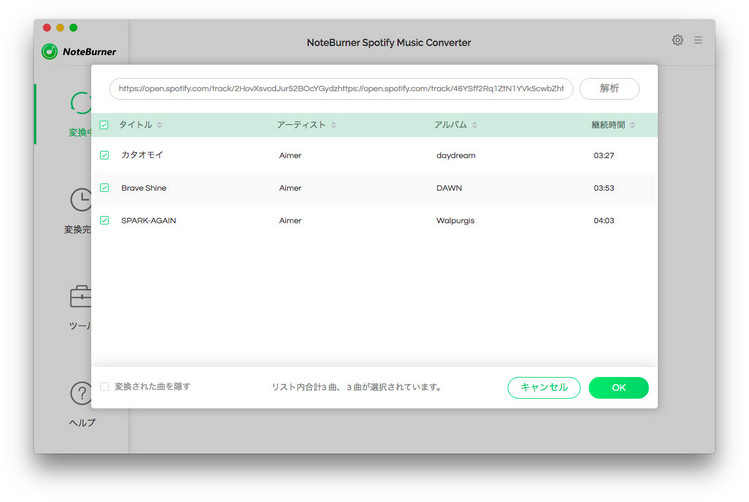The width and height of the screenshot is (749, 502).
Task: Toggle the select-all checkbox in header
Action: pos(104,125)
